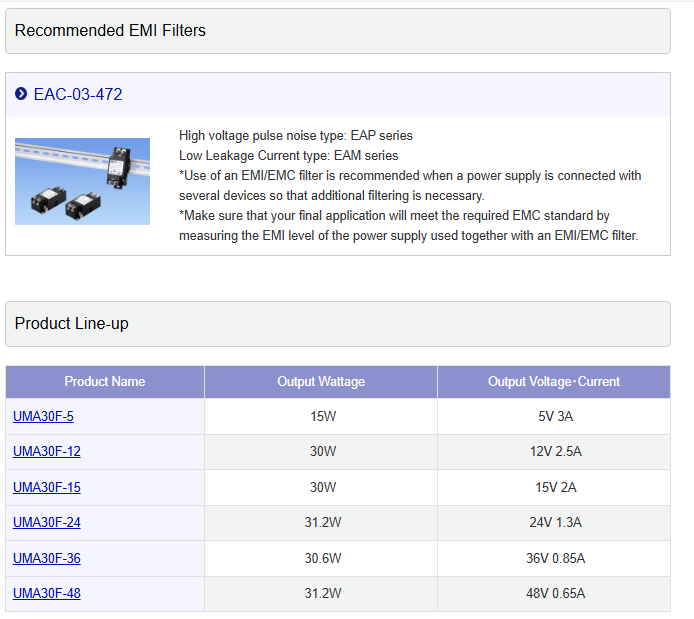
Task: Select the Product Line-up section heading
Action: [x=72, y=324]
